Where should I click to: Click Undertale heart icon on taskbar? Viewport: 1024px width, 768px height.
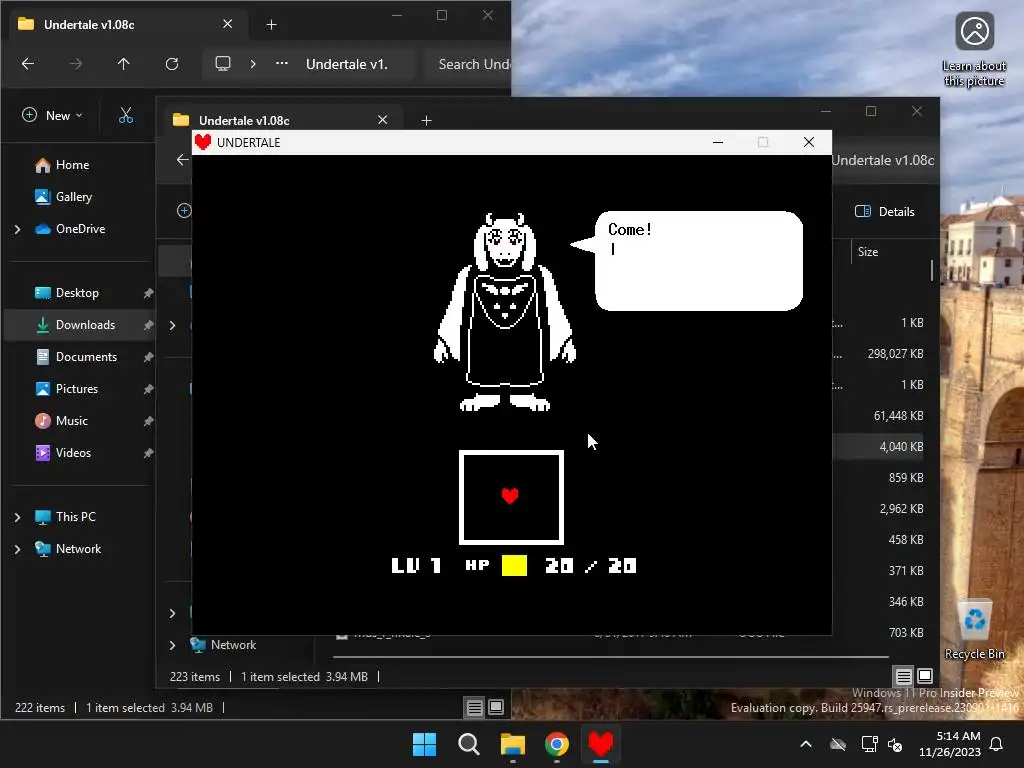pos(601,744)
